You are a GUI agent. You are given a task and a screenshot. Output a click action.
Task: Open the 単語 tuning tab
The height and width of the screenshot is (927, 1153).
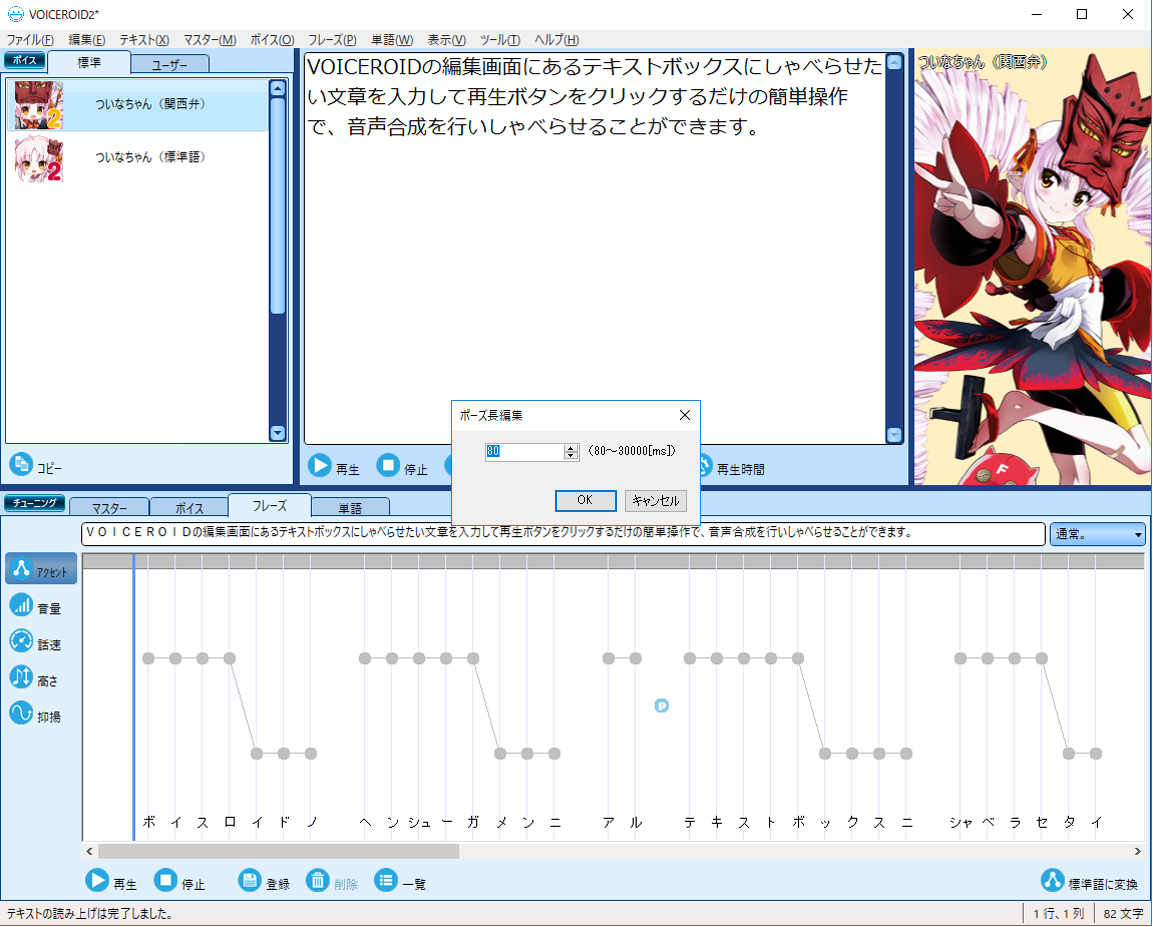[350, 507]
